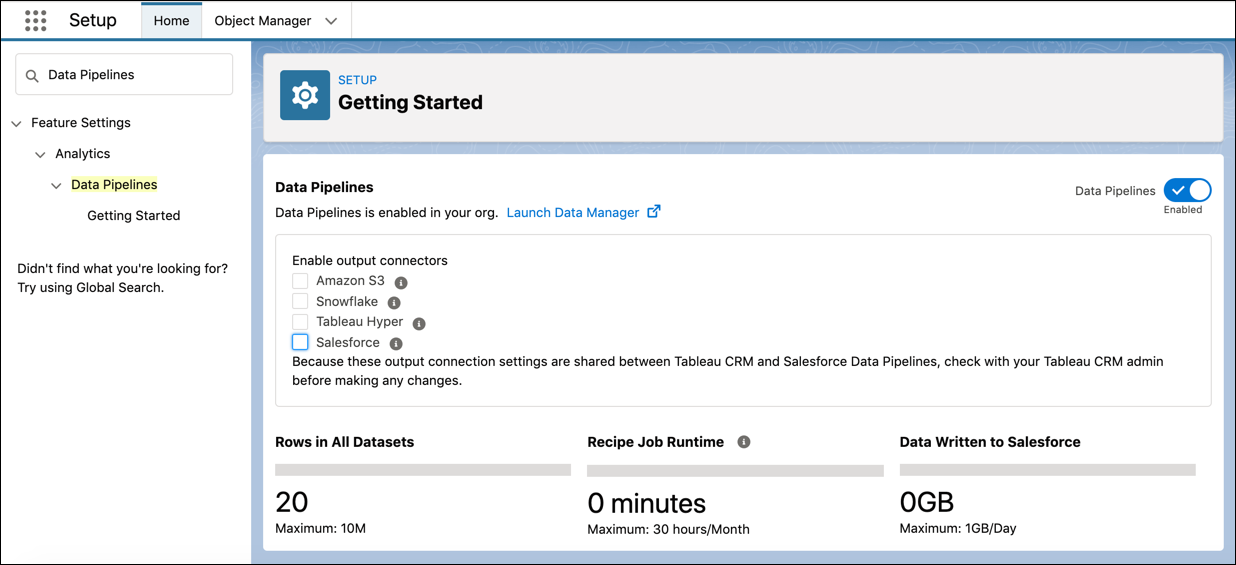1236x565 pixels.
Task: Click the SETUP breadcrumb label
Action: click(x=357, y=80)
